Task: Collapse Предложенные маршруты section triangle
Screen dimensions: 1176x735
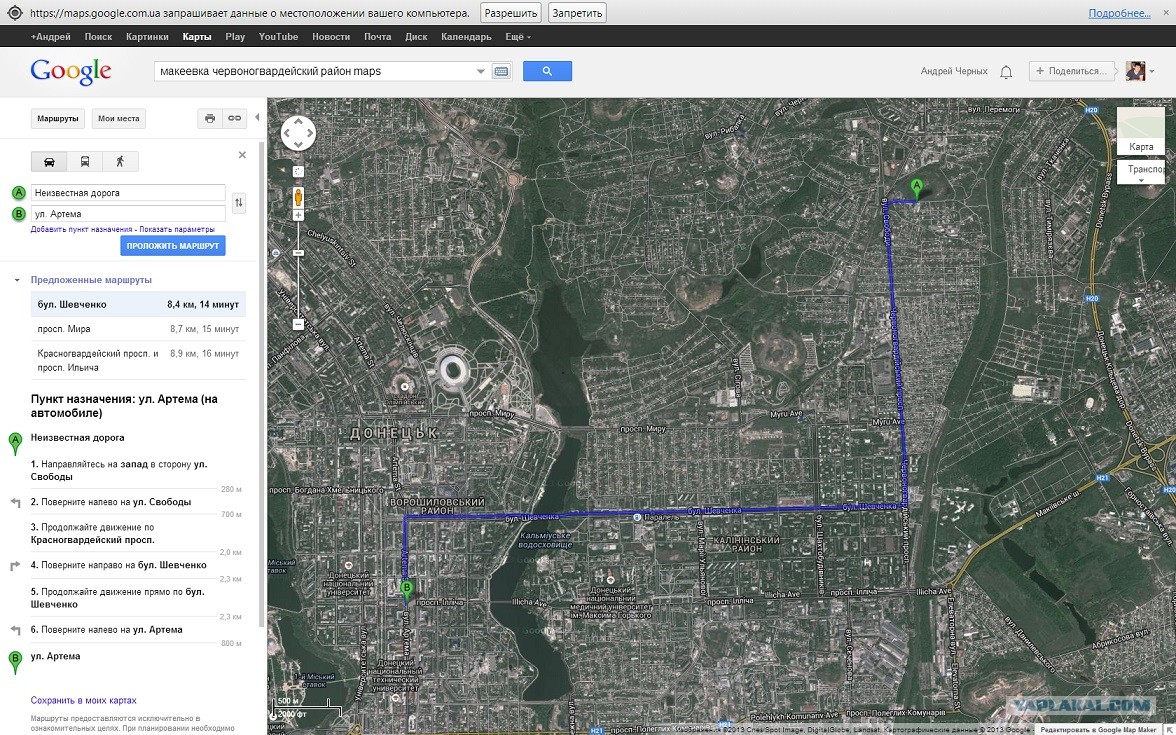Action: 17,280
